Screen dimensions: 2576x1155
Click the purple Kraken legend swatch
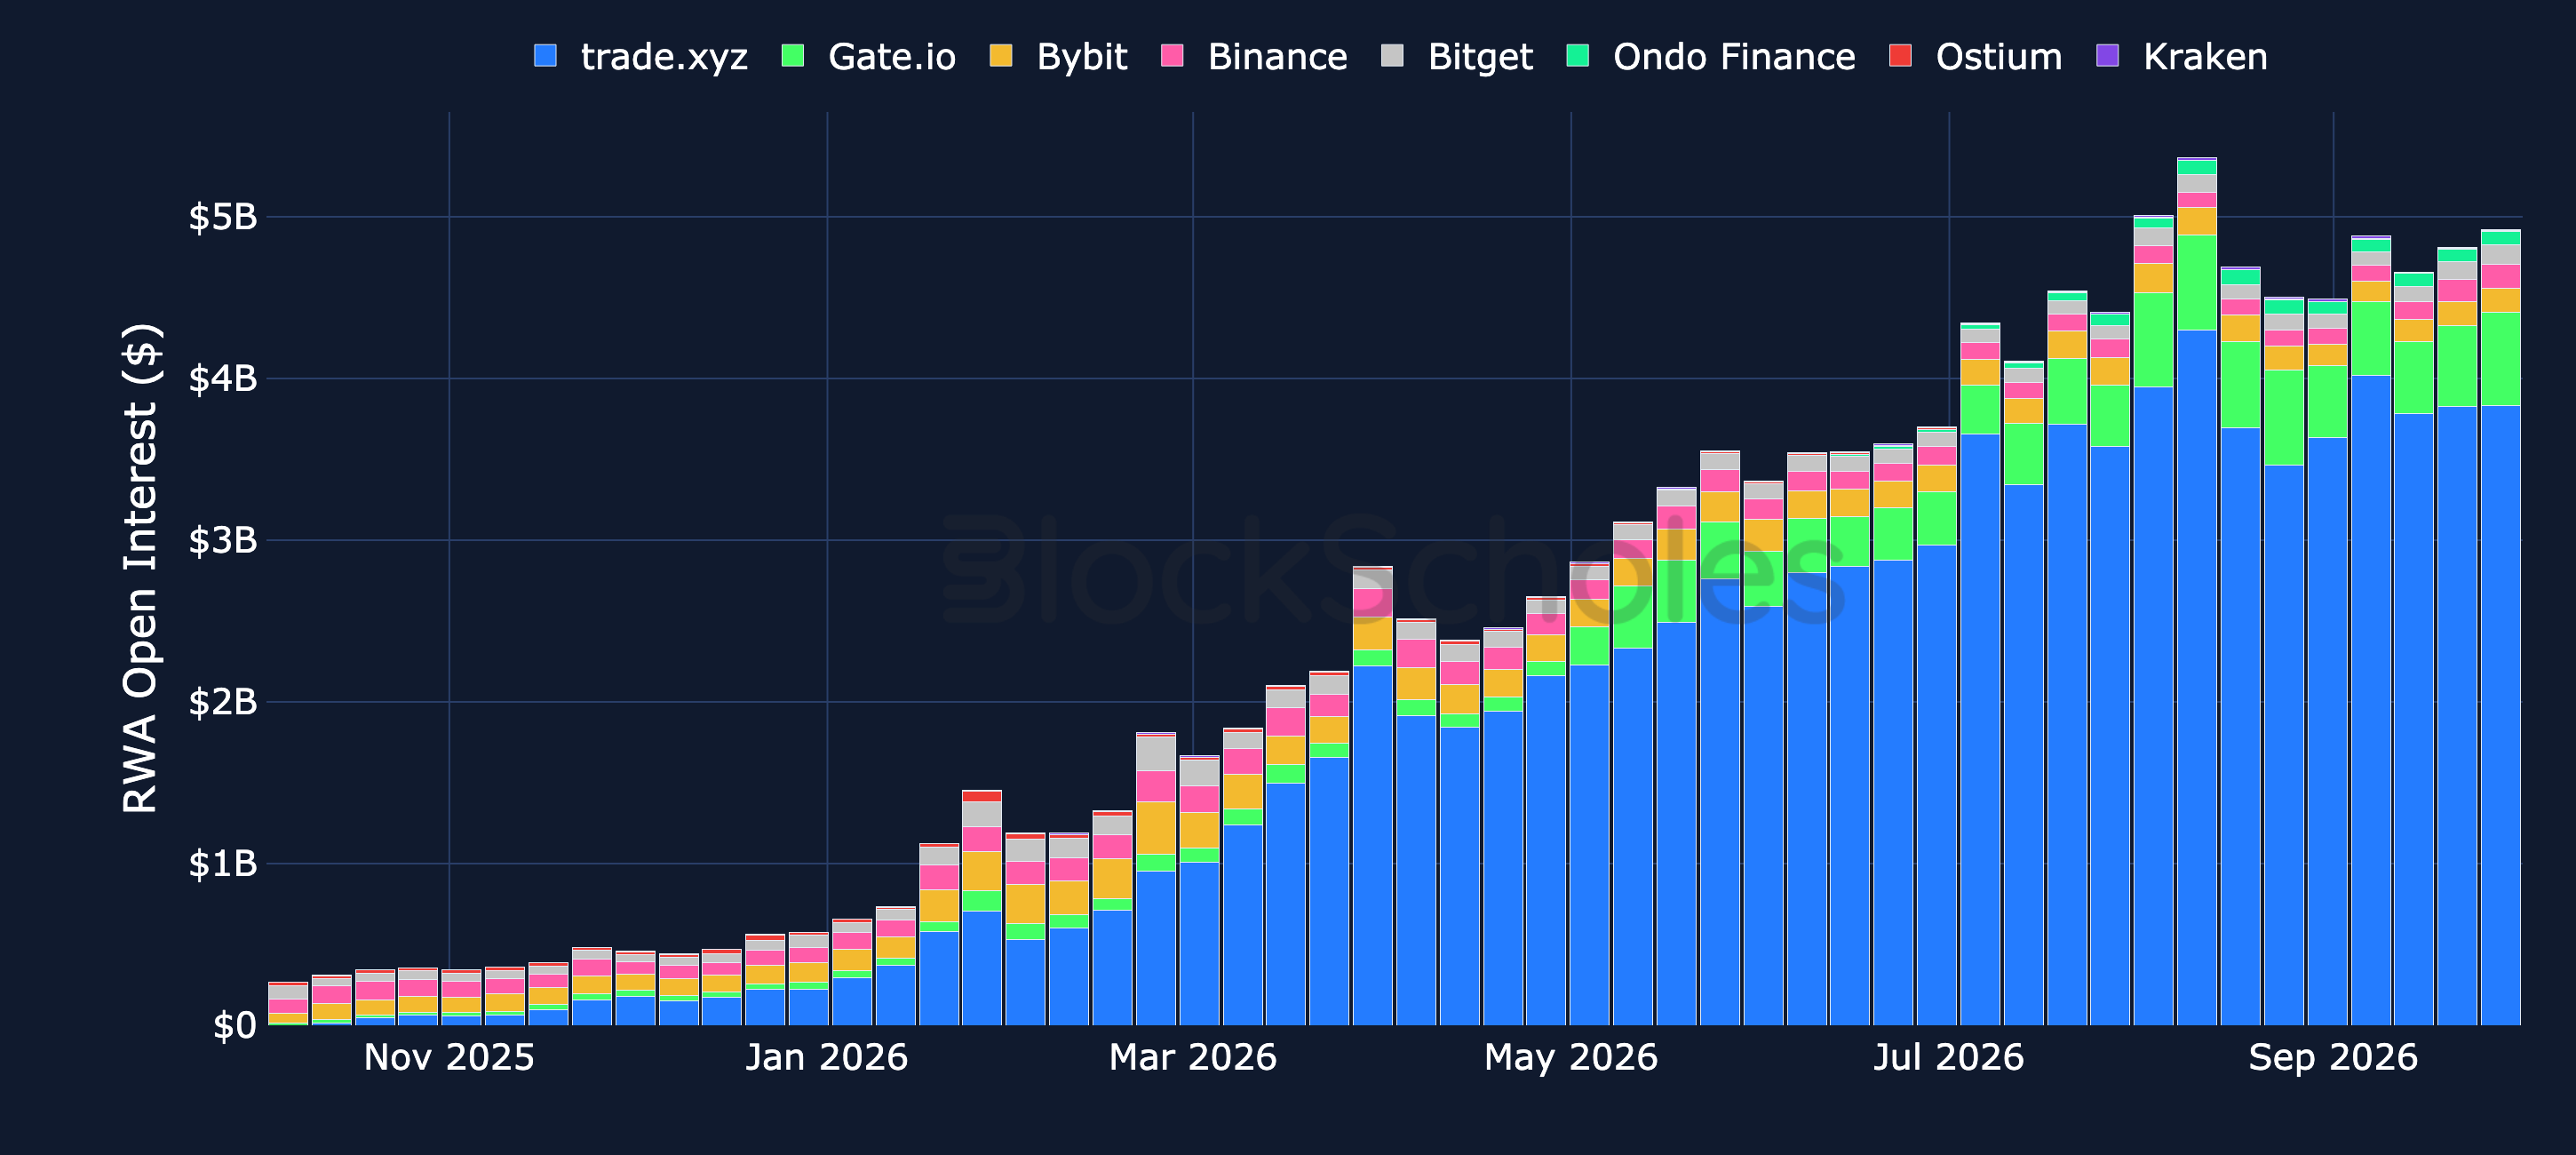pyautogui.click(x=2107, y=56)
